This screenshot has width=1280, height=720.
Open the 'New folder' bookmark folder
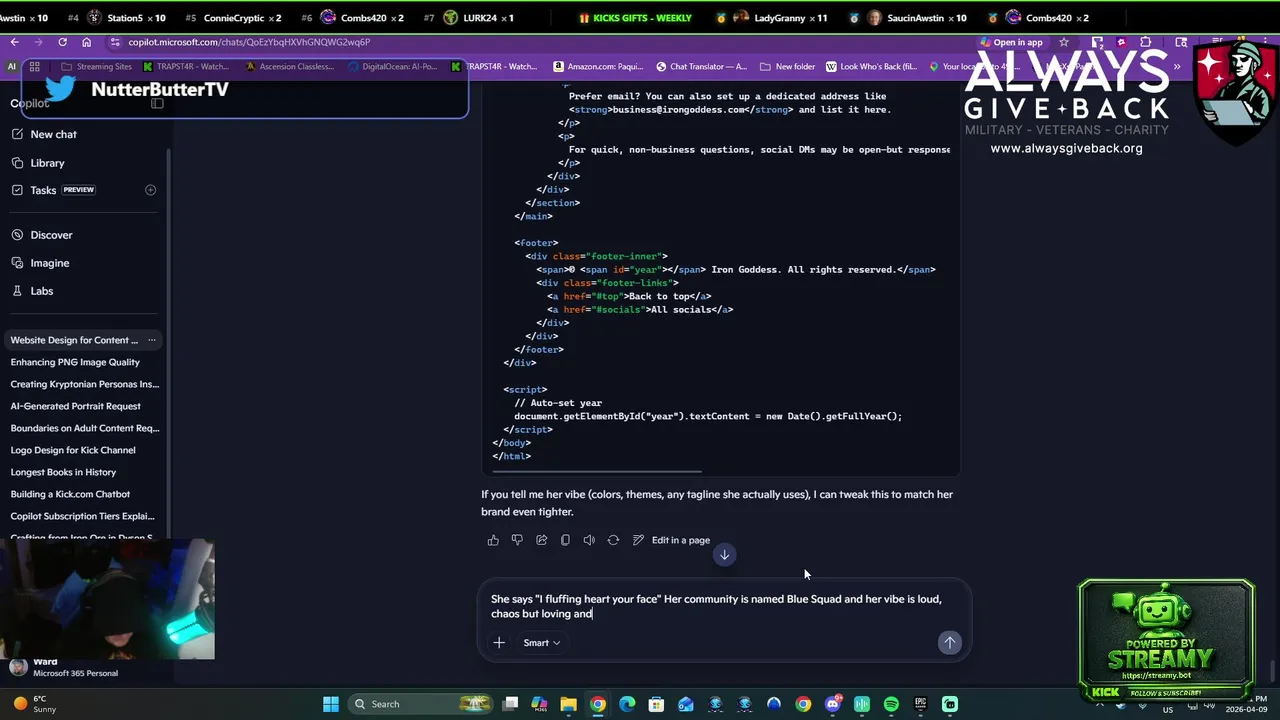click(788, 67)
